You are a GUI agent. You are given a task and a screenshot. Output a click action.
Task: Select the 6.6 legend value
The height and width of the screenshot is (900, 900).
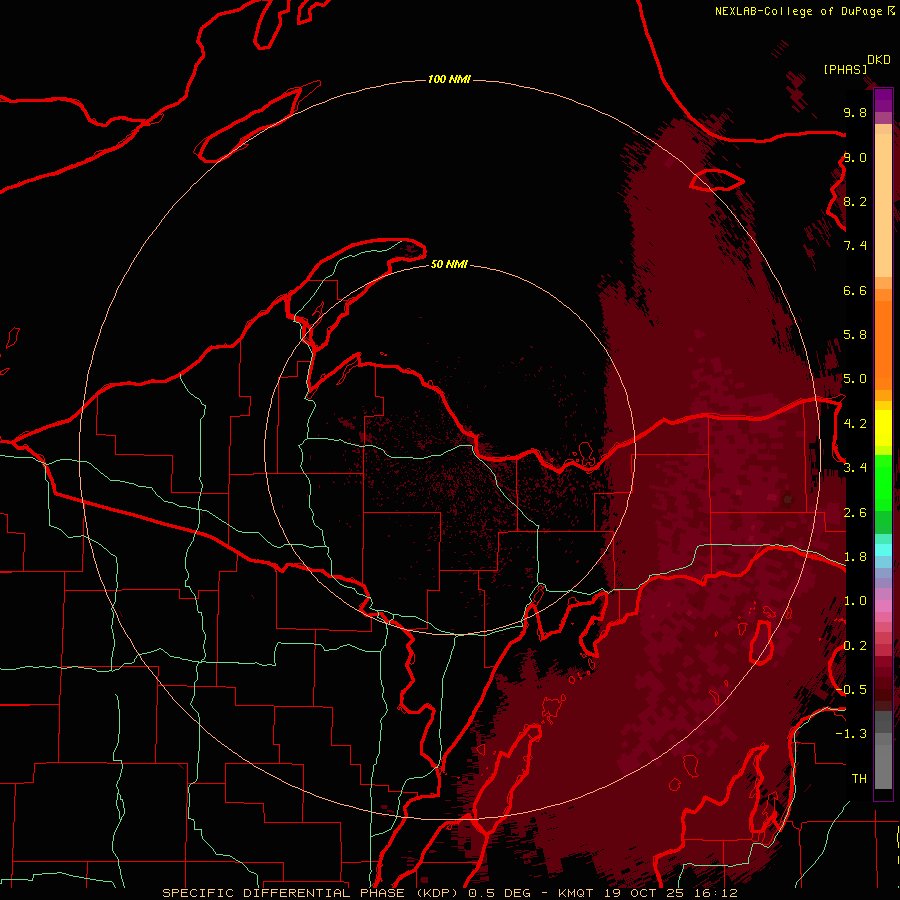tap(855, 290)
